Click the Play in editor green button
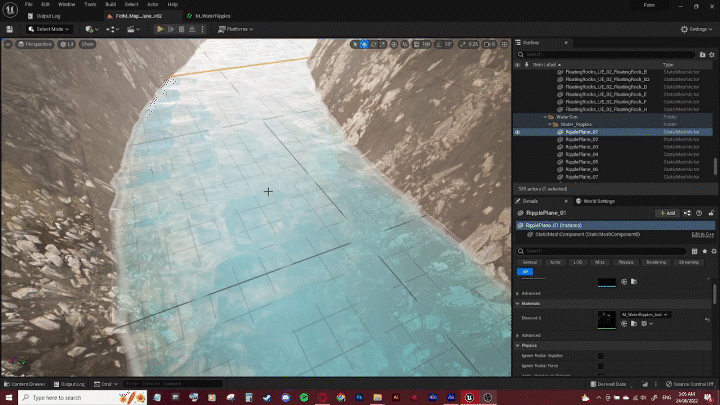 coord(160,29)
